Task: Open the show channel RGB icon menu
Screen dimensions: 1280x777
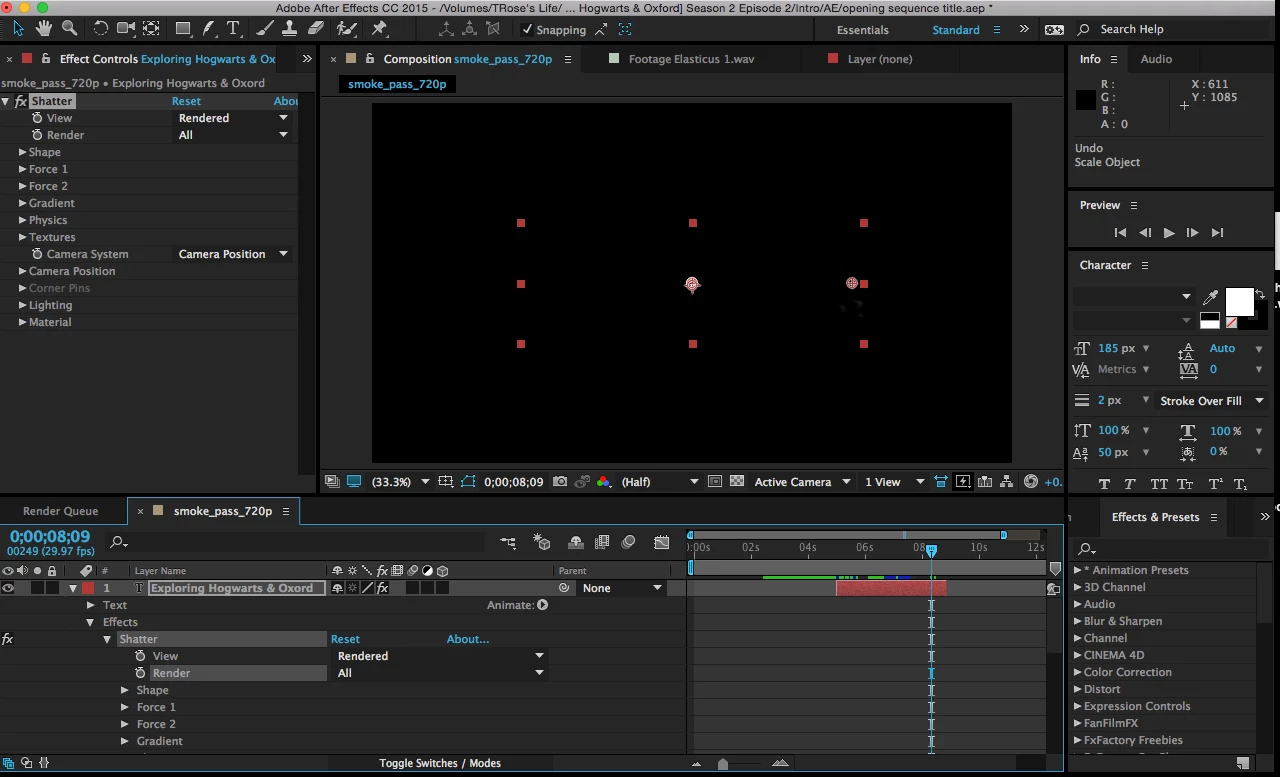Action: coord(603,482)
